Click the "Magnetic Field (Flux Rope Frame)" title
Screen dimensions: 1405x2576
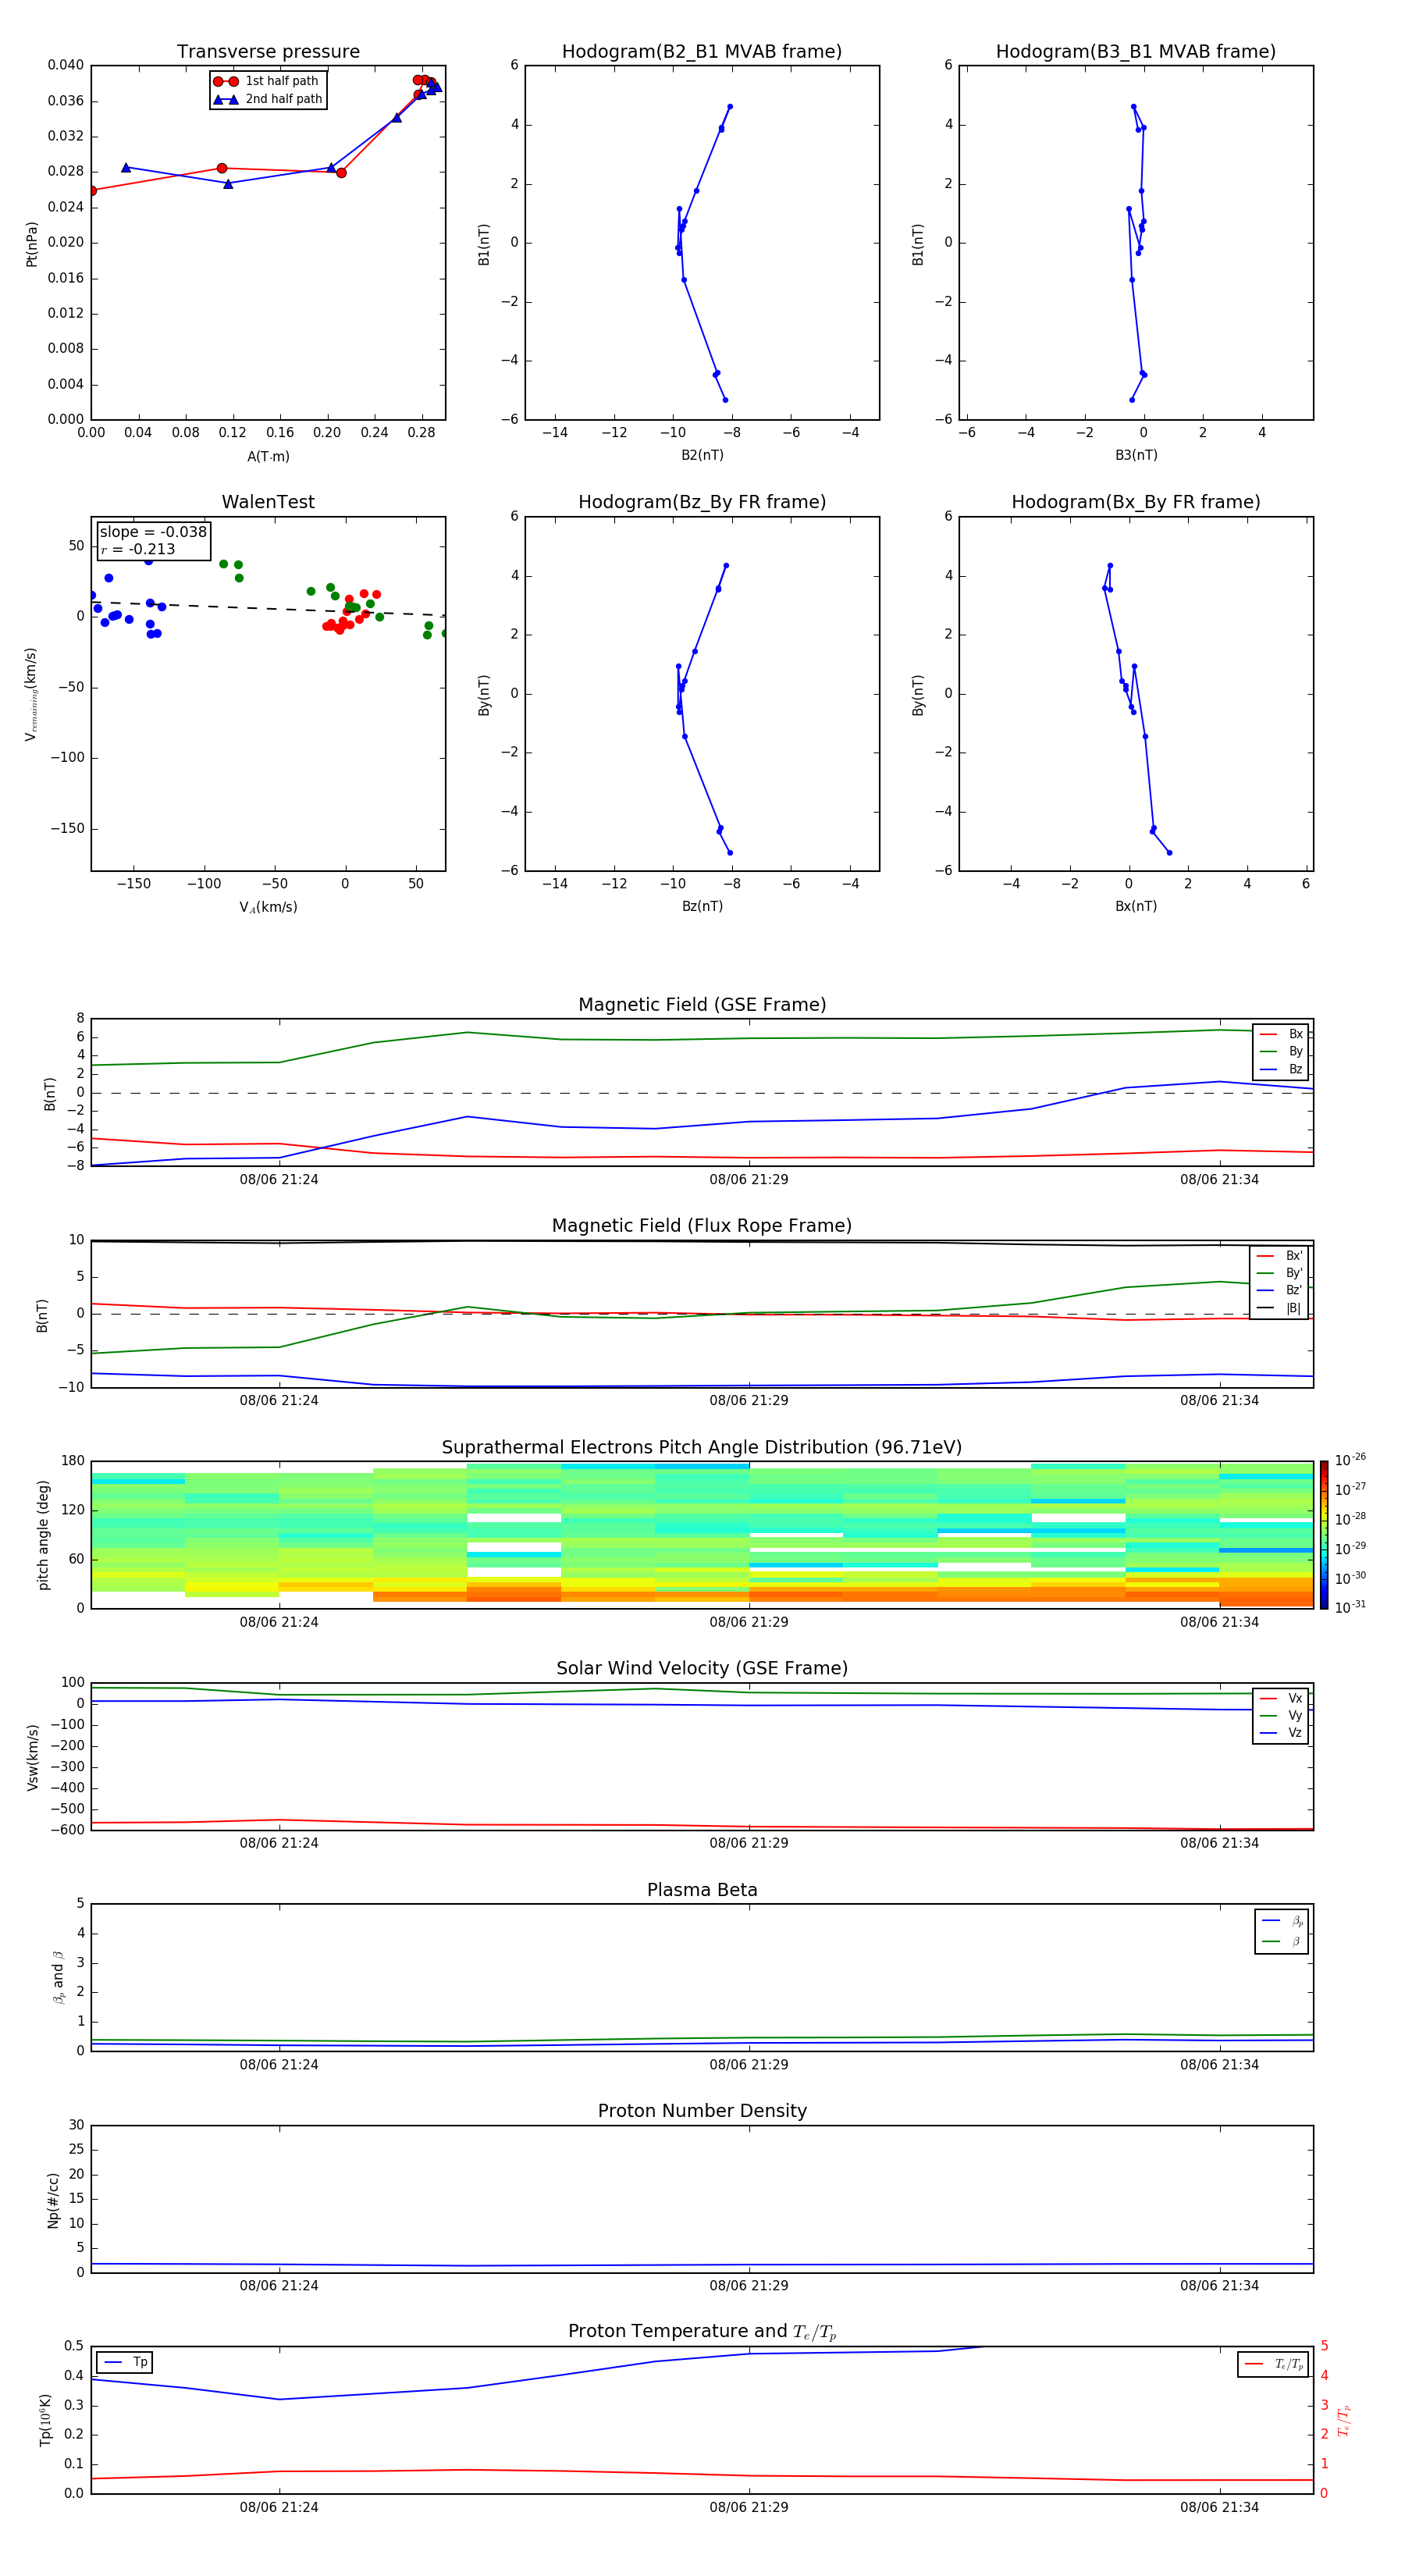click(x=702, y=1226)
